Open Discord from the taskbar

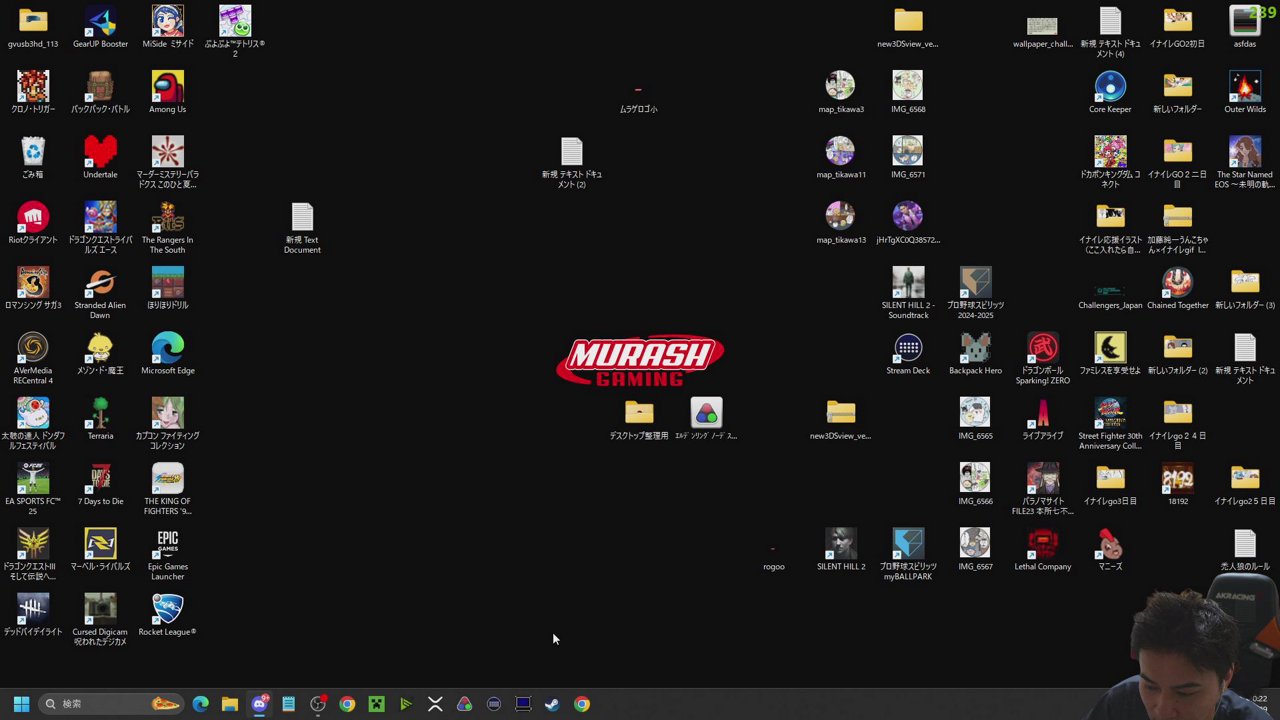coord(259,704)
